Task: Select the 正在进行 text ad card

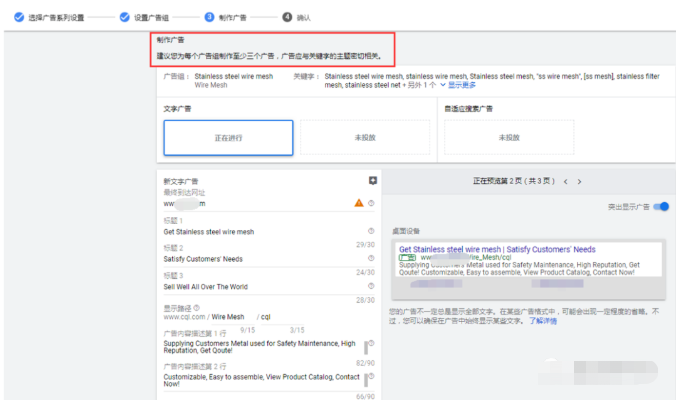Action: (228, 138)
